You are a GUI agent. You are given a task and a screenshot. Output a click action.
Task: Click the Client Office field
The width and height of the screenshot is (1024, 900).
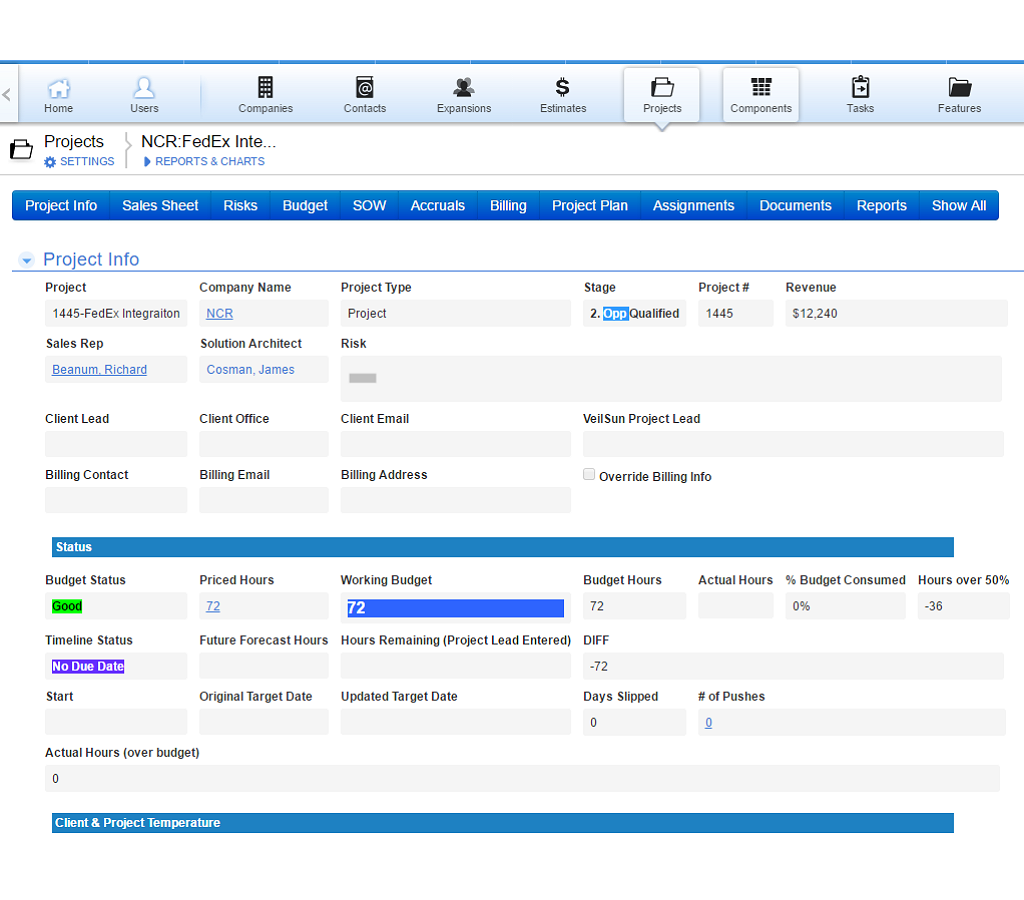pyautogui.click(x=264, y=444)
